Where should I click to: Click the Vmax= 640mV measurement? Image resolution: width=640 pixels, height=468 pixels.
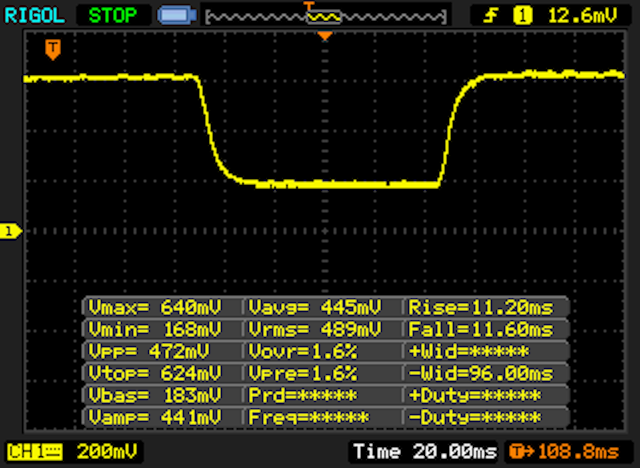point(155,307)
